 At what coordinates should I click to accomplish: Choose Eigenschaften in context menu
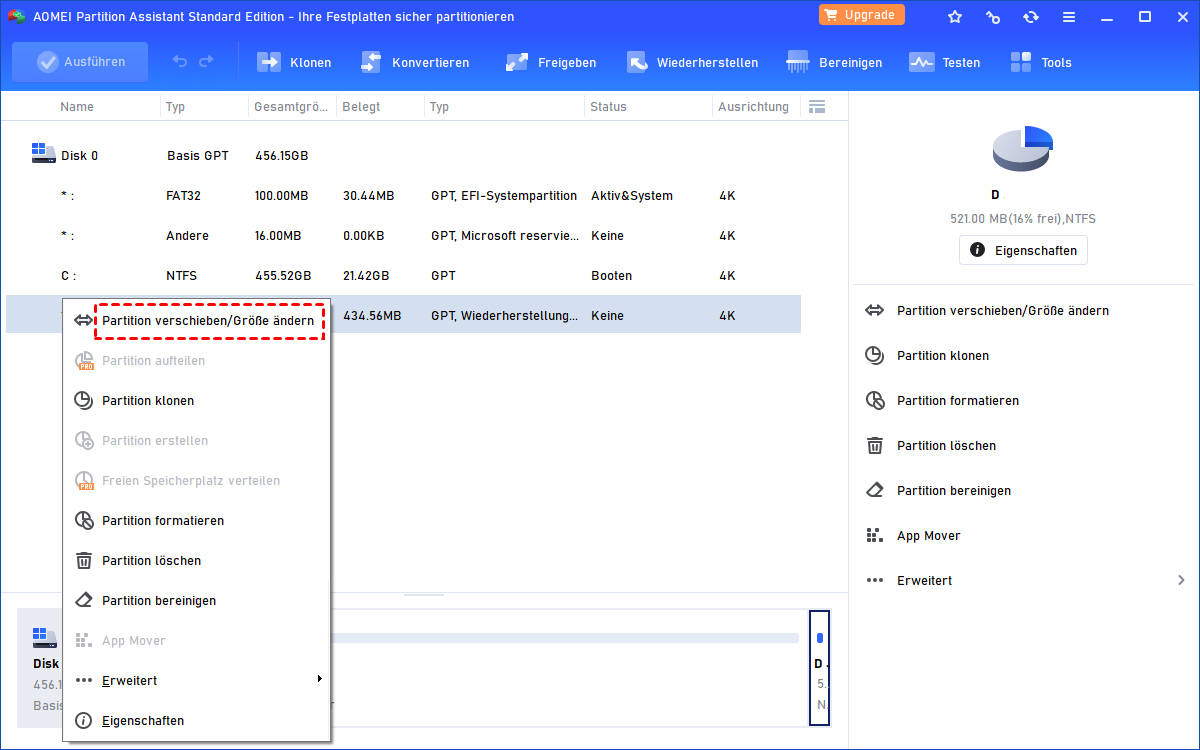[197, 721]
